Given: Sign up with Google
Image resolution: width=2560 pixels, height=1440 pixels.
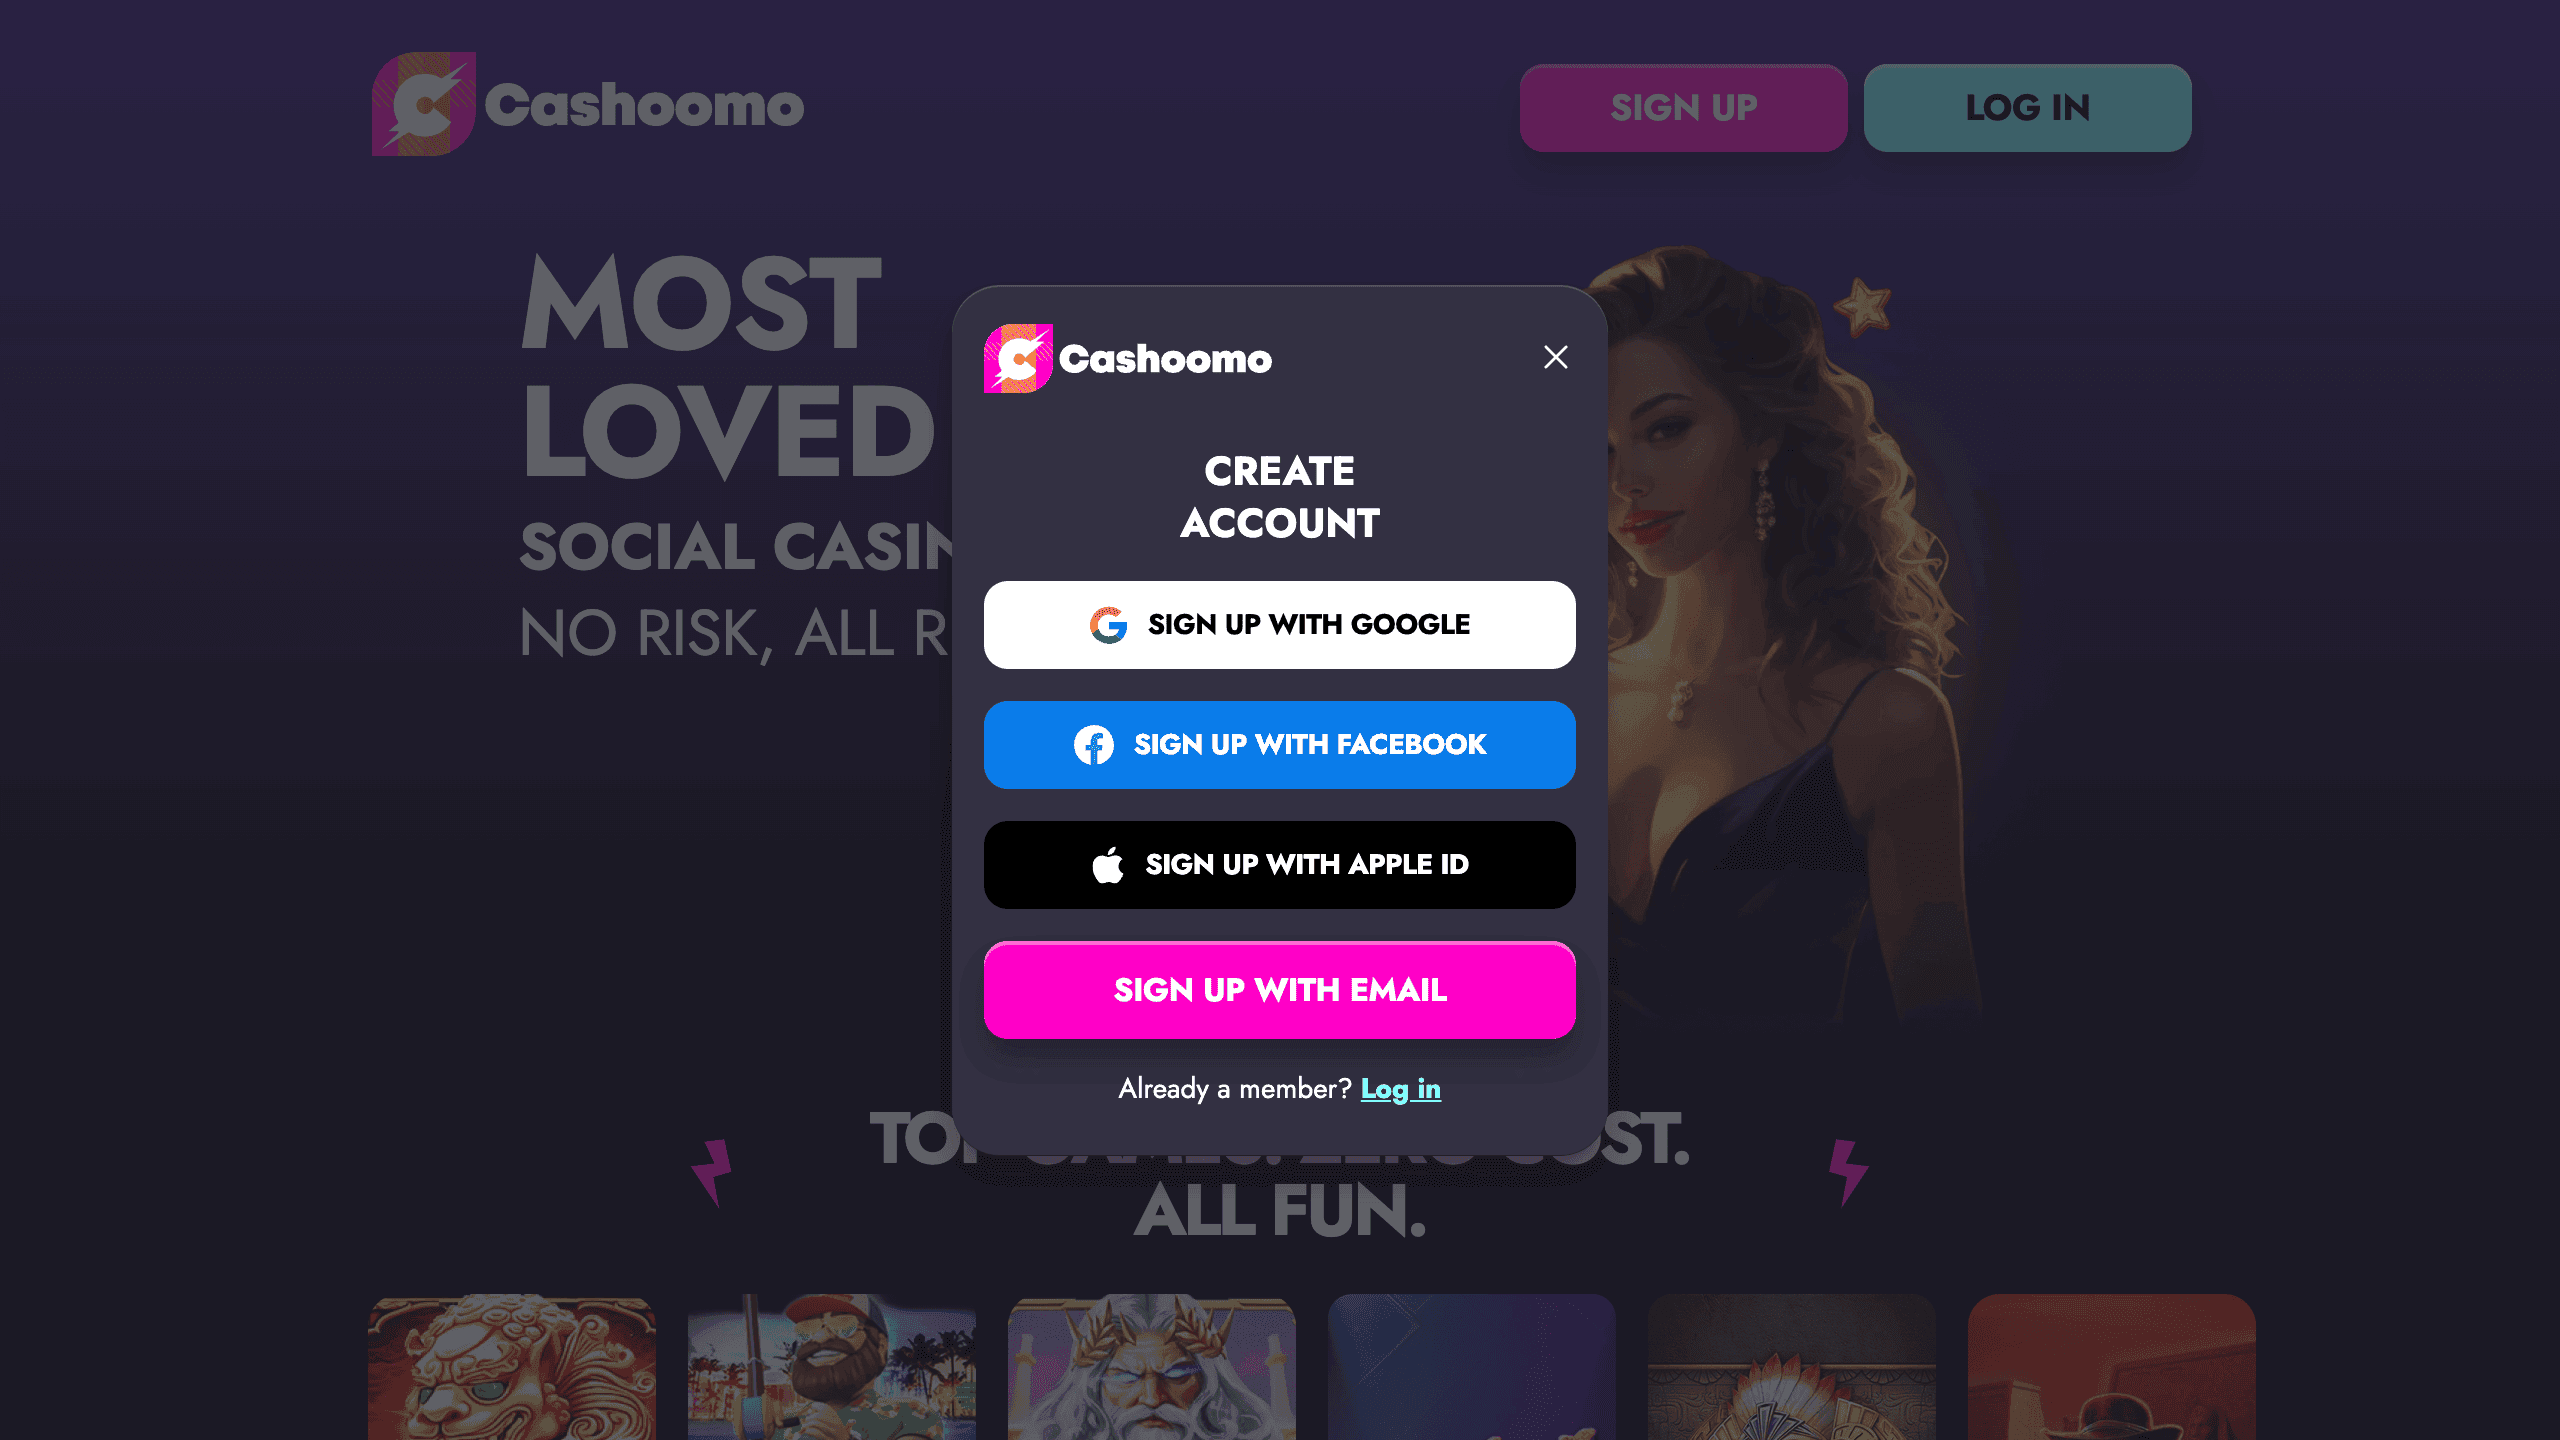Looking at the screenshot, I should pyautogui.click(x=1280, y=625).
